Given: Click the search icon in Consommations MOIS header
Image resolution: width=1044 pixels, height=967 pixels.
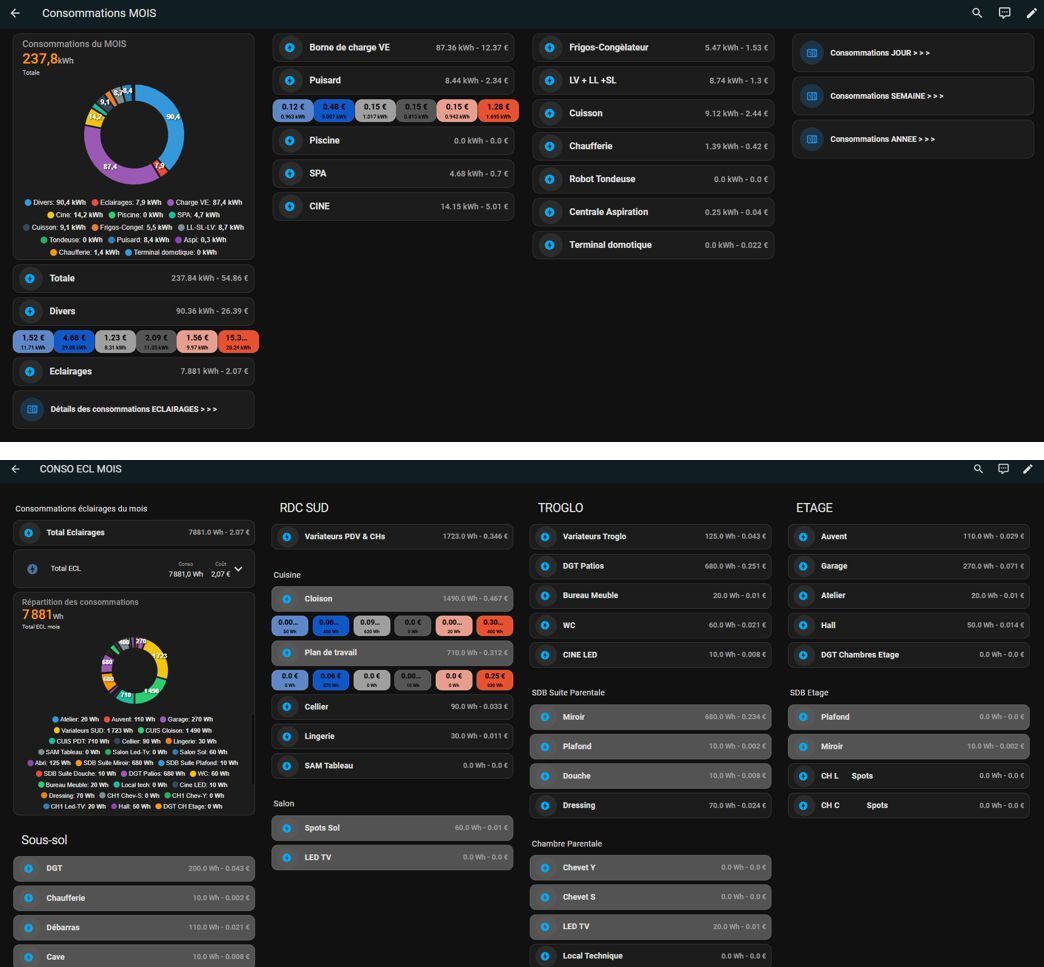Looking at the screenshot, I should (x=977, y=13).
